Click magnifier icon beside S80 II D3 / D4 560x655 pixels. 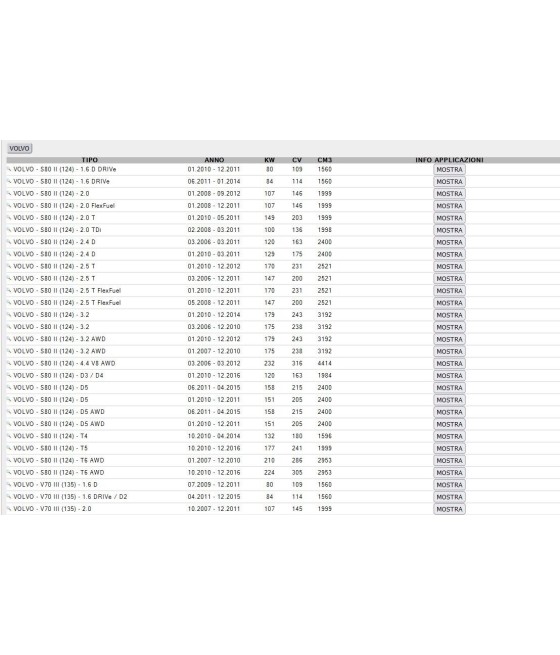point(9,376)
